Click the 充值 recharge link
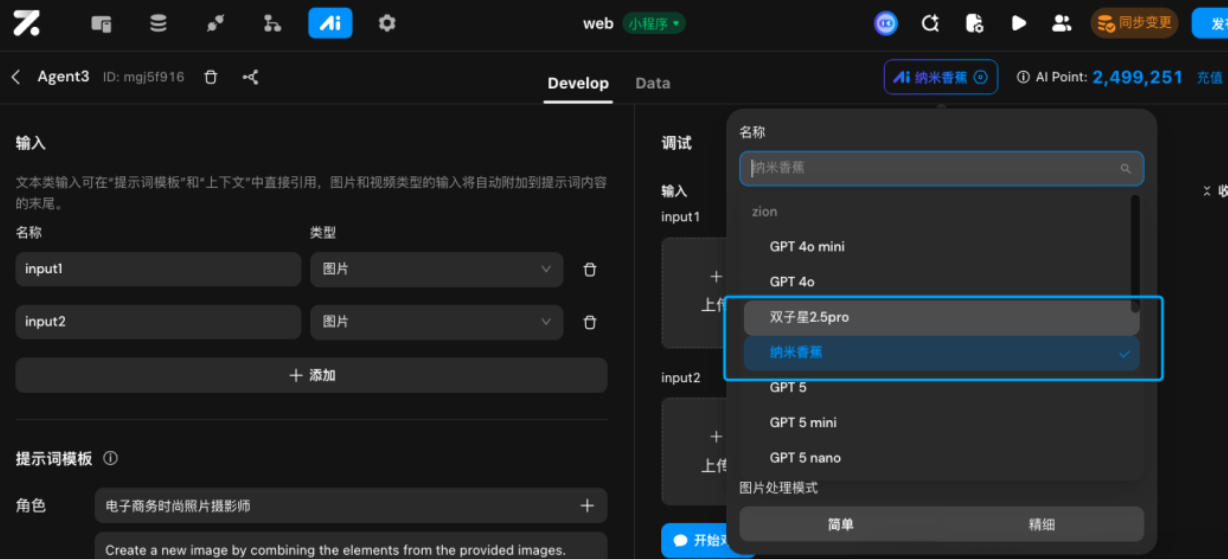 coord(1209,77)
